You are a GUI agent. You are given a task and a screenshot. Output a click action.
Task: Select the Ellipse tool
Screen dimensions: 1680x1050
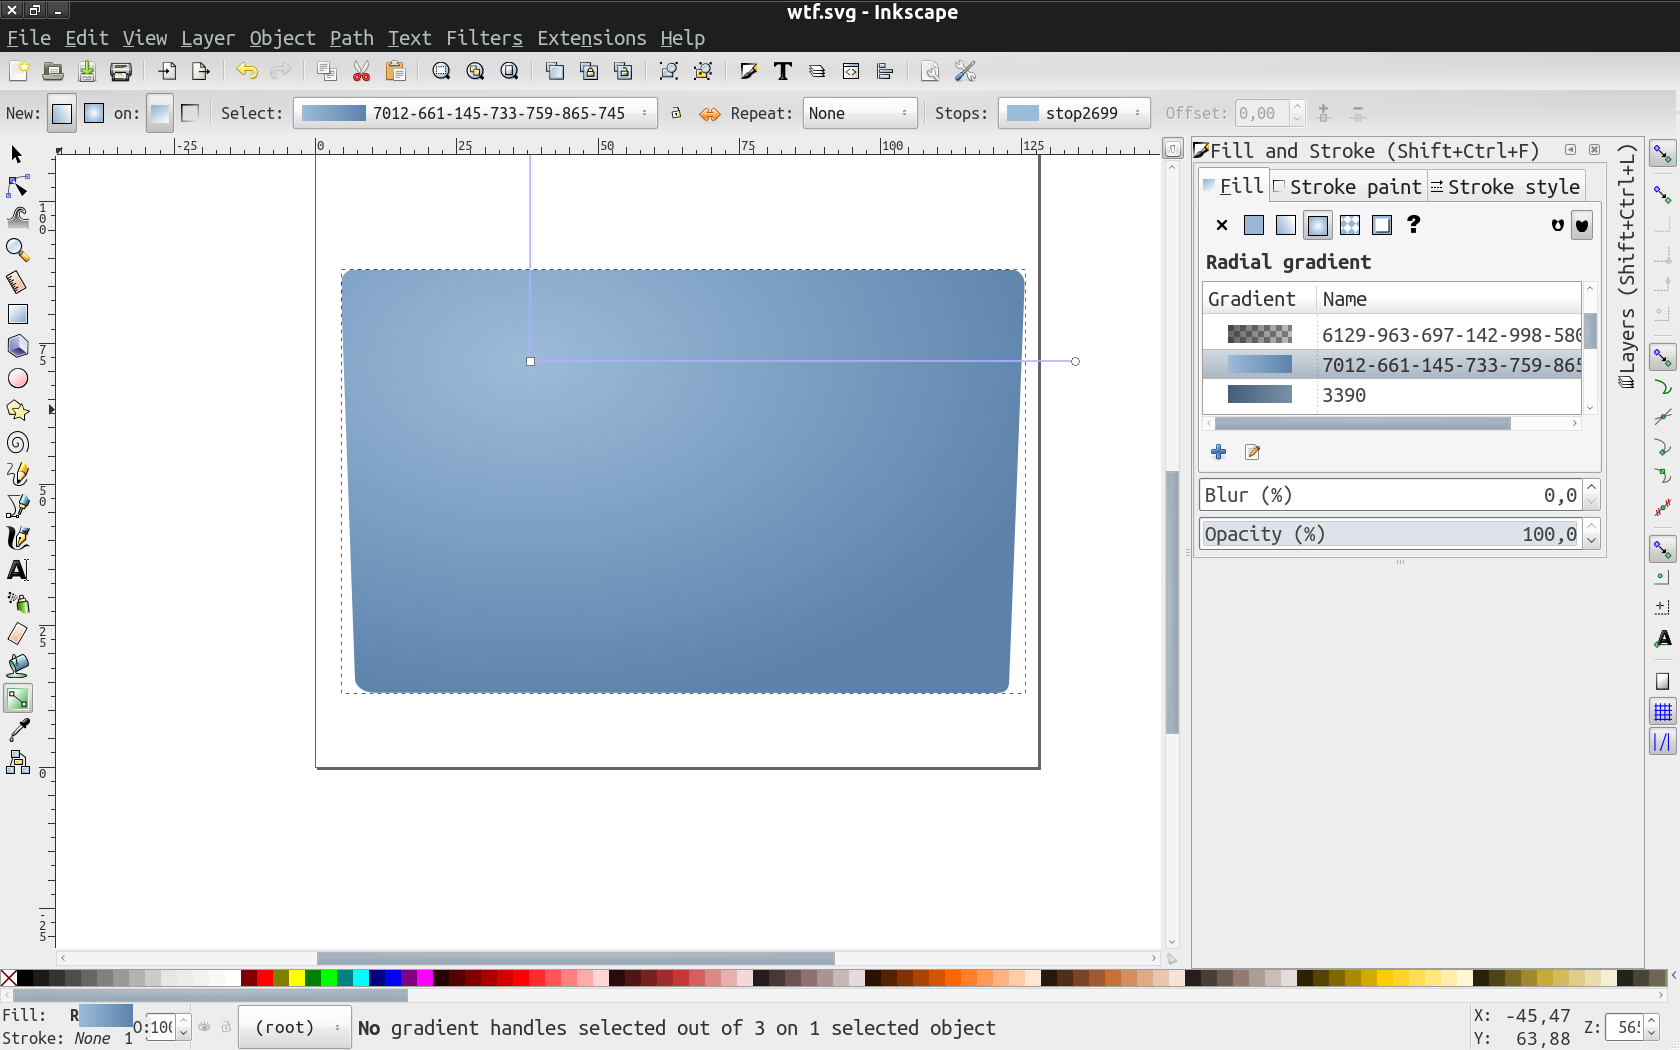point(17,379)
